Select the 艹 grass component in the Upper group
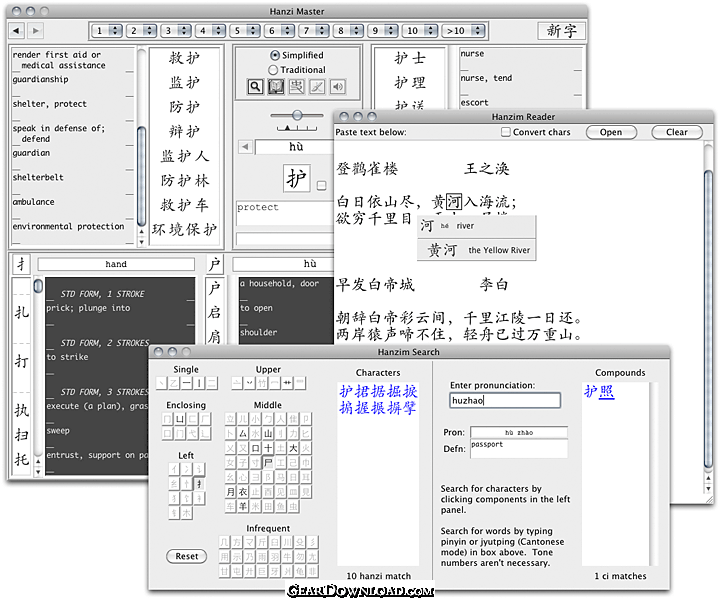Image resolution: width=720 pixels, height=599 pixels. (x=287, y=383)
